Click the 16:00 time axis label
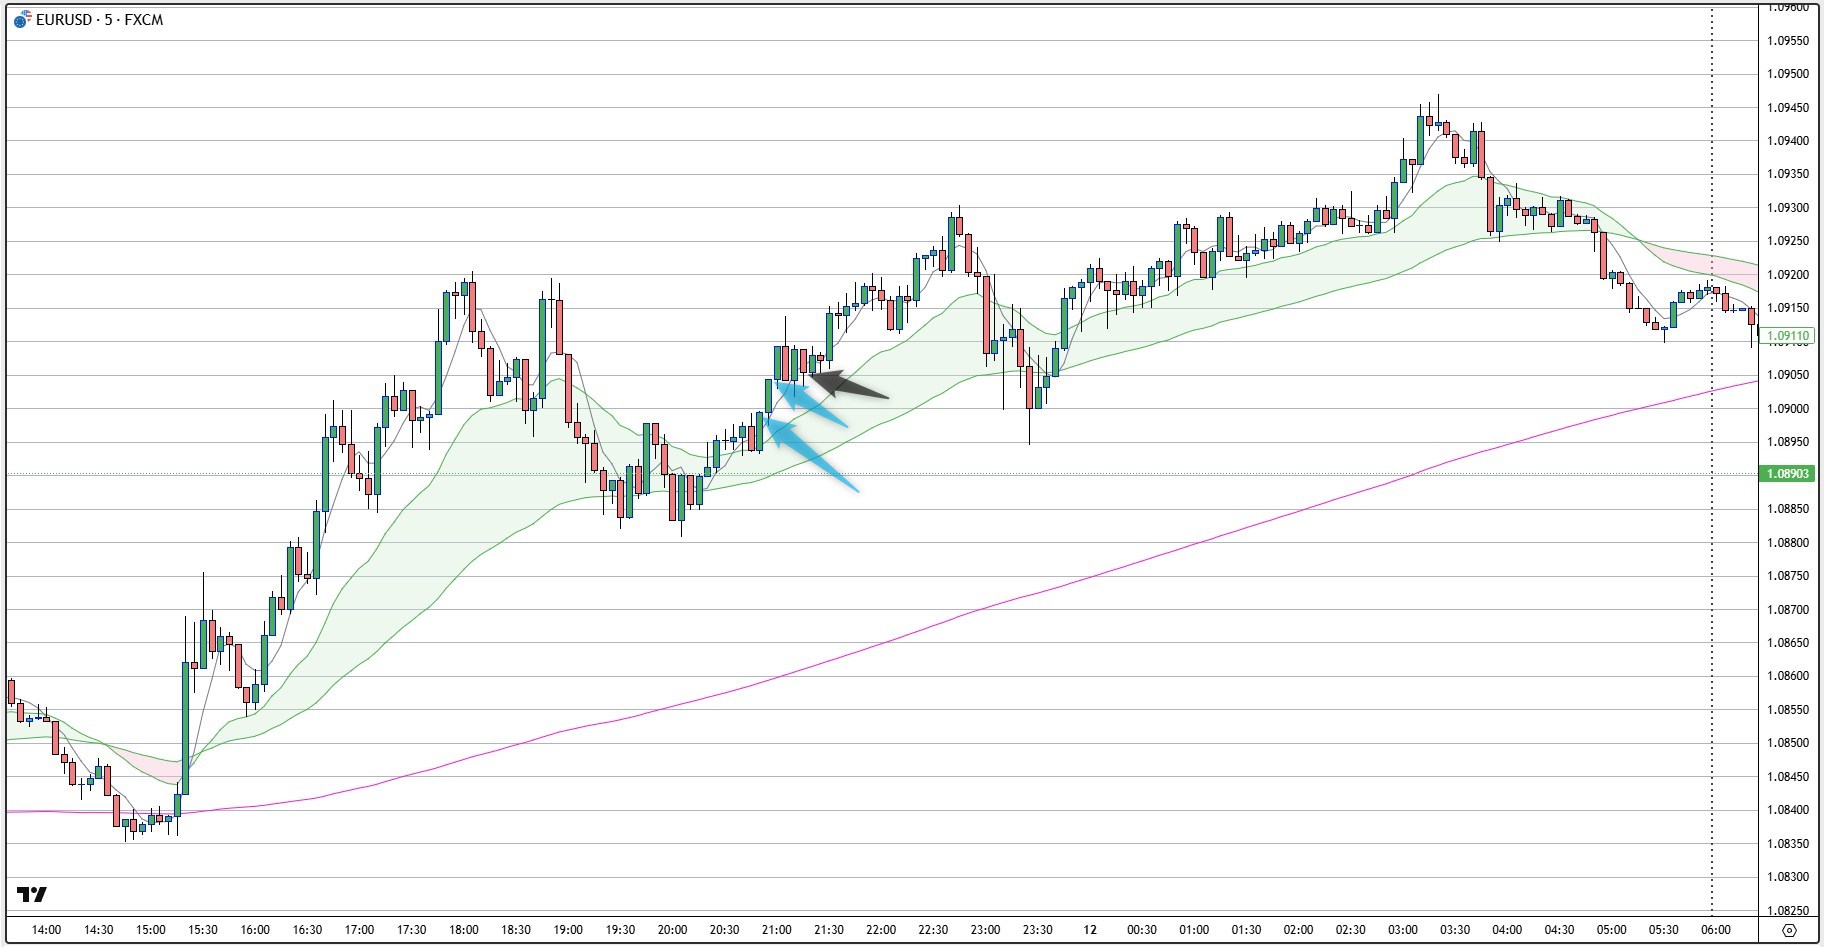The width and height of the screenshot is (1824, 947). (255, 930)
